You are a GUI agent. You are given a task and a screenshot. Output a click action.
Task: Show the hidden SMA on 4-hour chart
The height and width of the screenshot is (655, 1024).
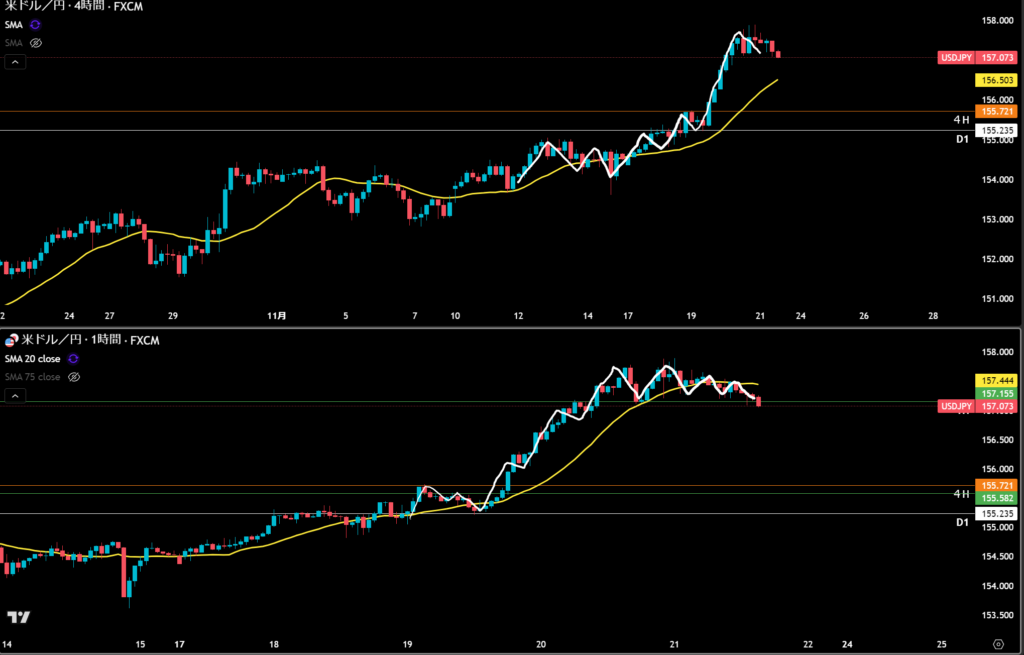click(x=36, y=43)
